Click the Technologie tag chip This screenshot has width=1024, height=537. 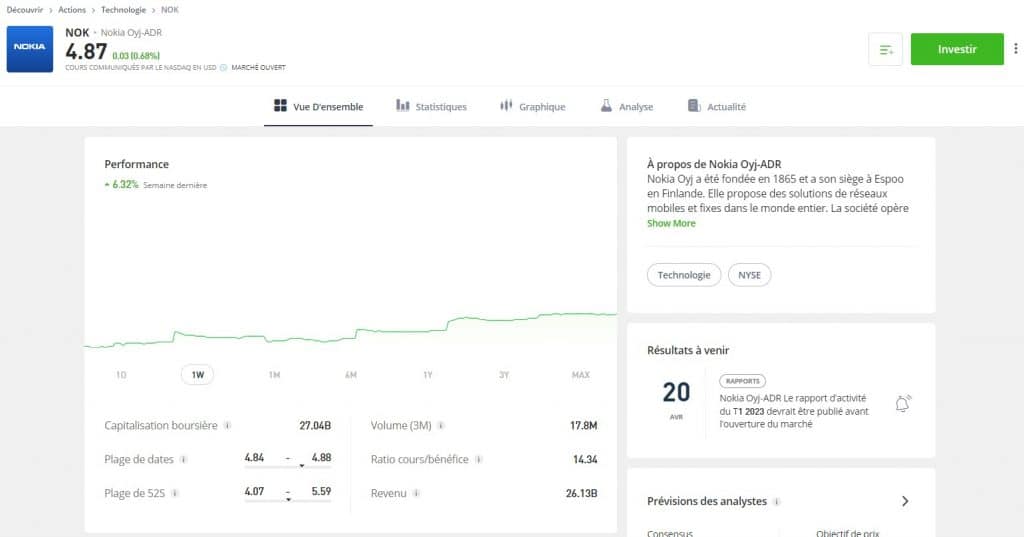[x=684, y=275]
